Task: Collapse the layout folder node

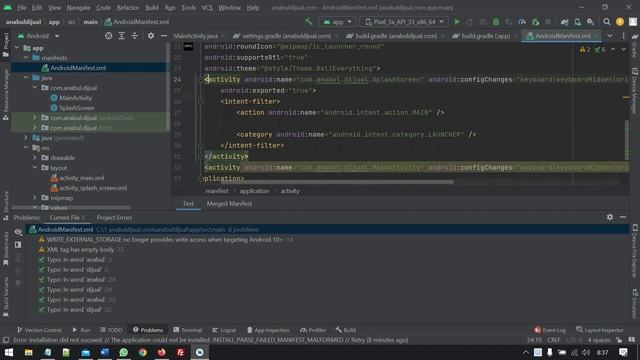Action: [35, 167]
